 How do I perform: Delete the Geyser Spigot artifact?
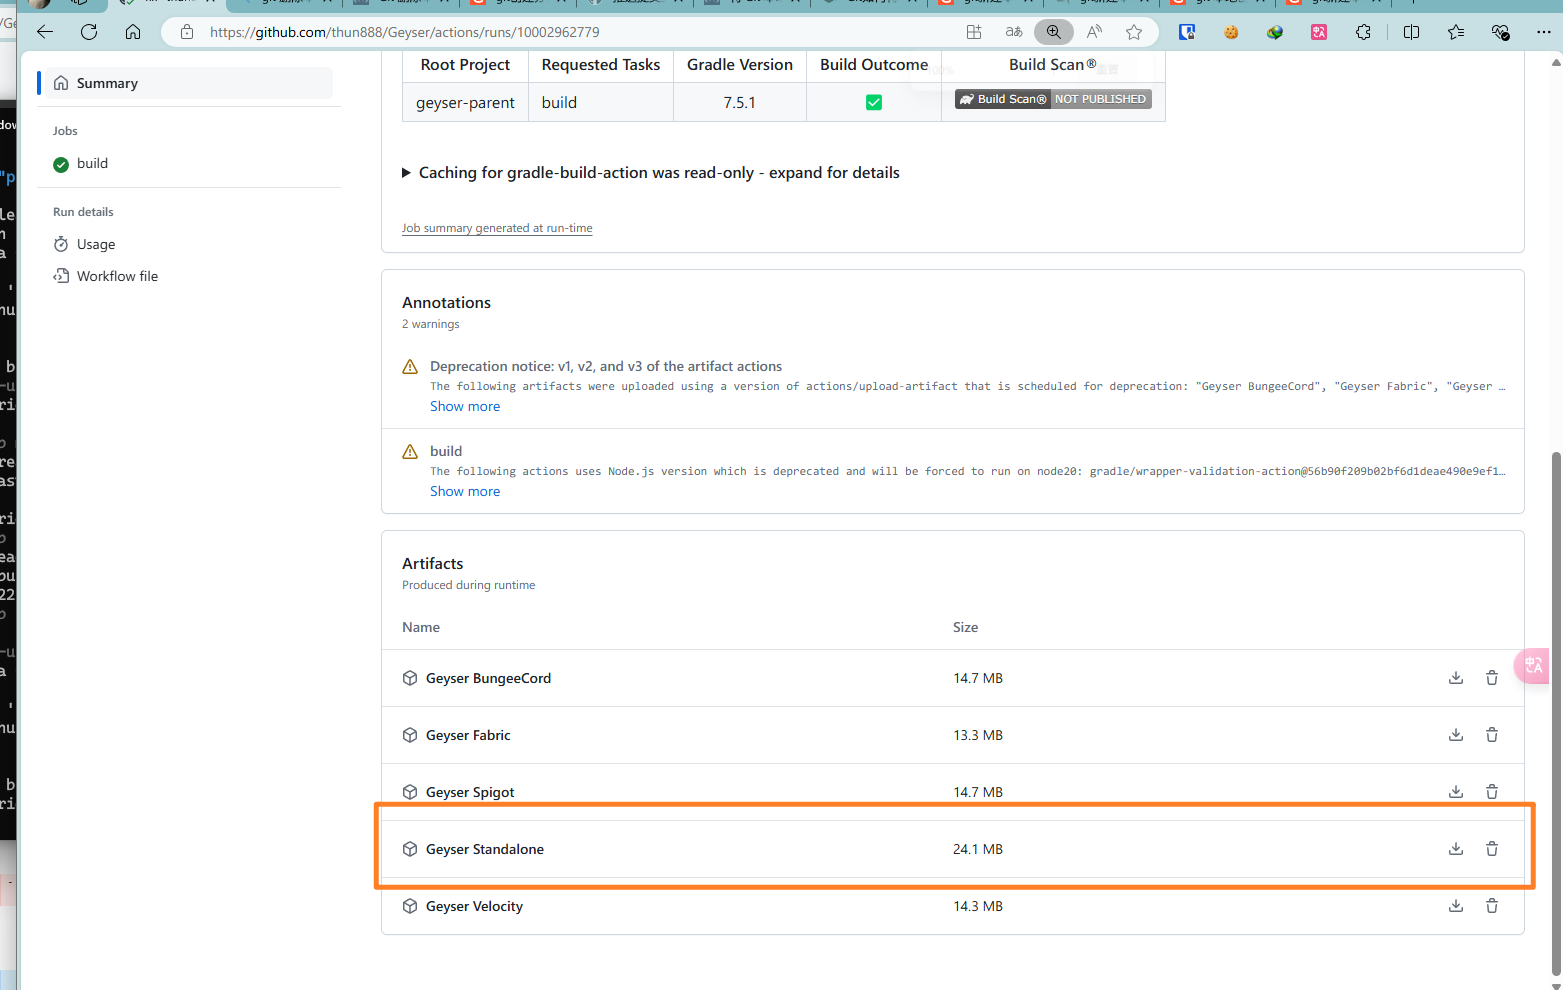[1492, 792]
